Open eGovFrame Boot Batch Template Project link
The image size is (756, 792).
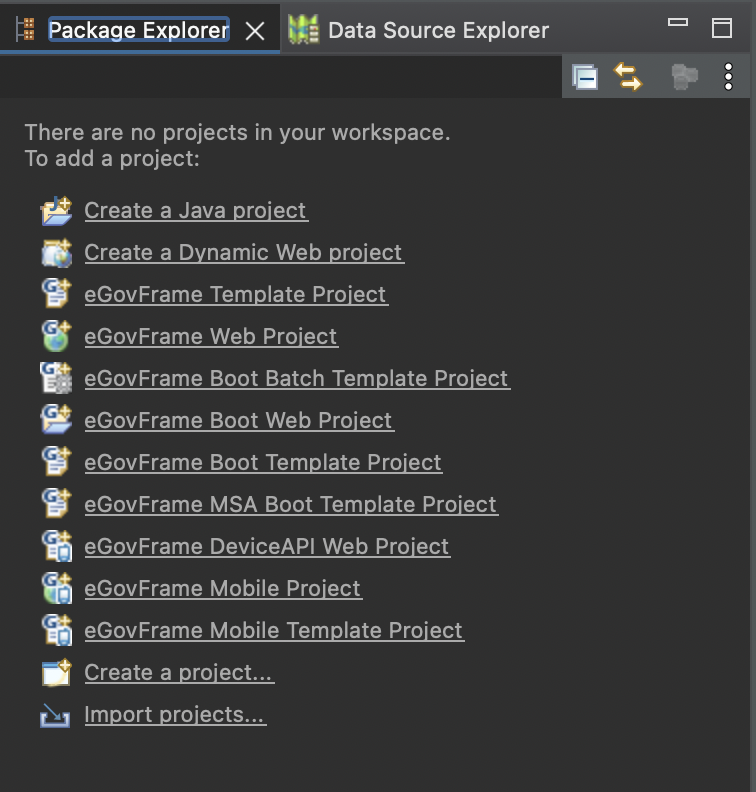point(296,378)
